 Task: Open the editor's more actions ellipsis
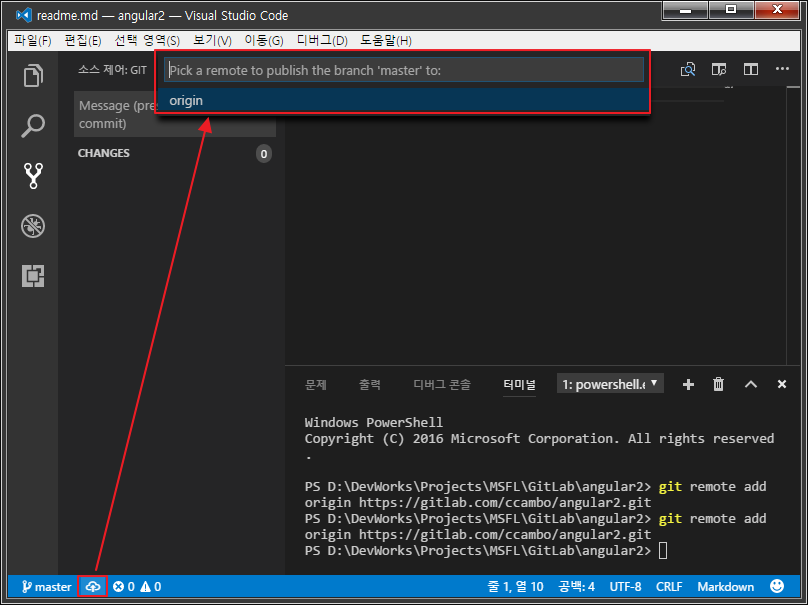[x=751, y=69]
